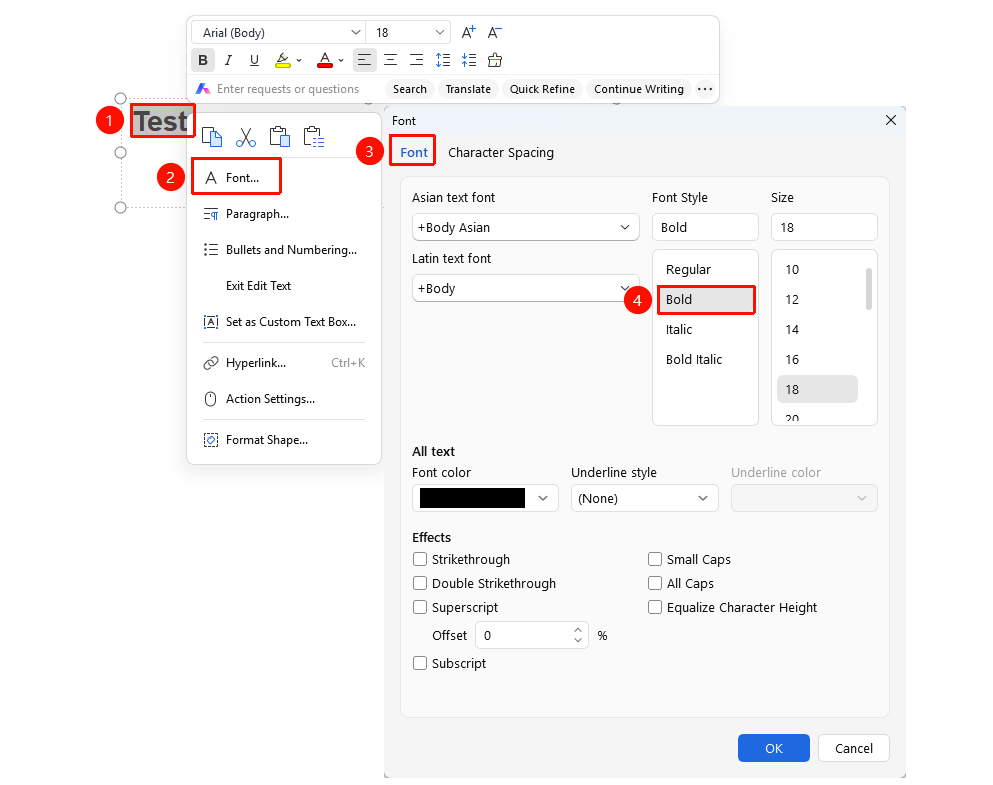Expand the toolbar font size dropdown
The height and width of the screenshot is (785, 993).
tap(440, 32)
